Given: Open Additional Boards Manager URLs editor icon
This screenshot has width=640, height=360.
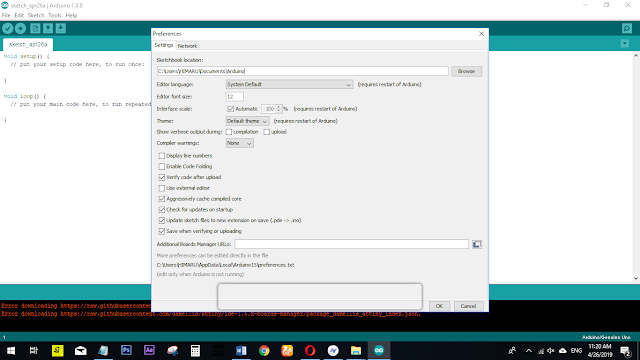Looking at the screenshot, I should [476, 244].
